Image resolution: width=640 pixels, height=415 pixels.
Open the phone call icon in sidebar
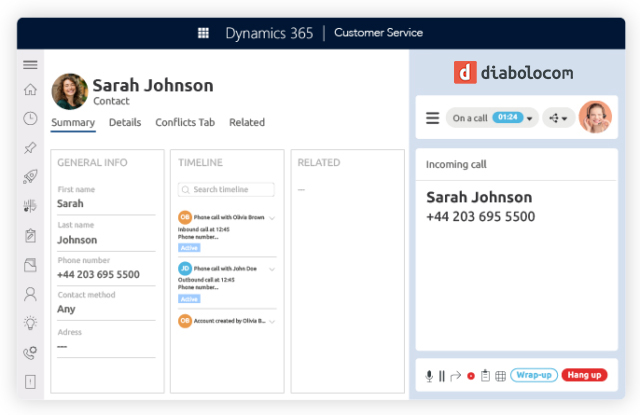click(30, 353)
